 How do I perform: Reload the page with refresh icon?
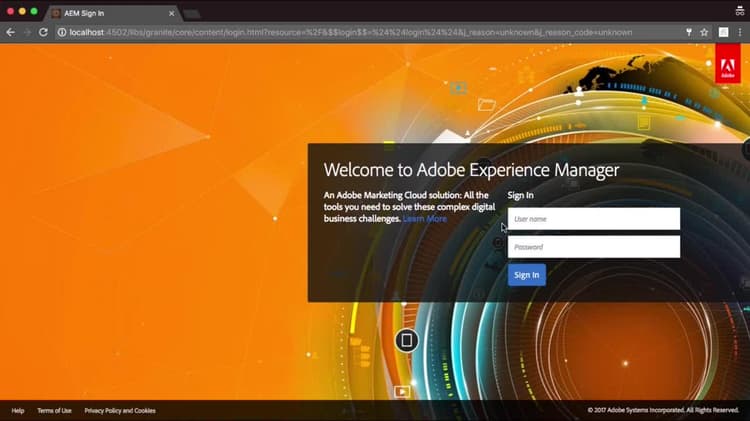(43, 32)
